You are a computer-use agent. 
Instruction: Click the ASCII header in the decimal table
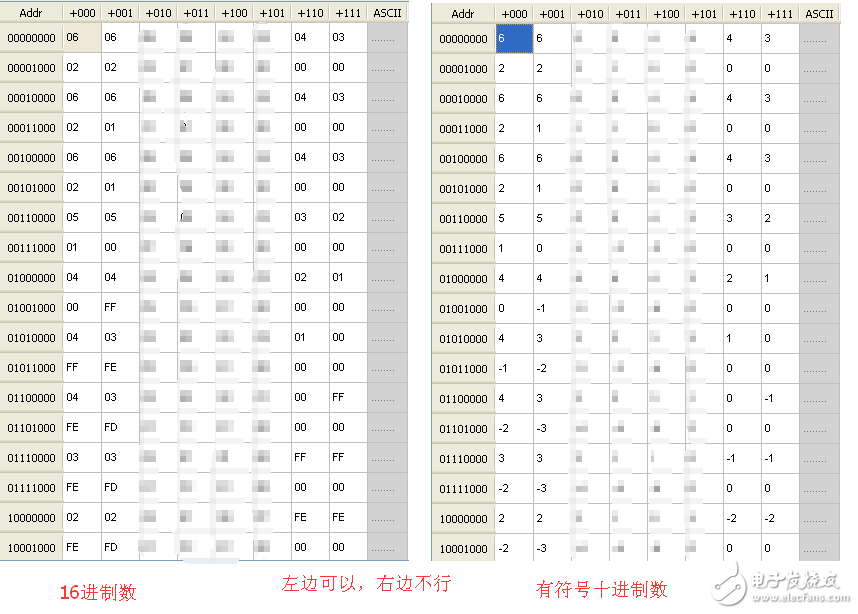pyautogui.click(x=819, y=14)
